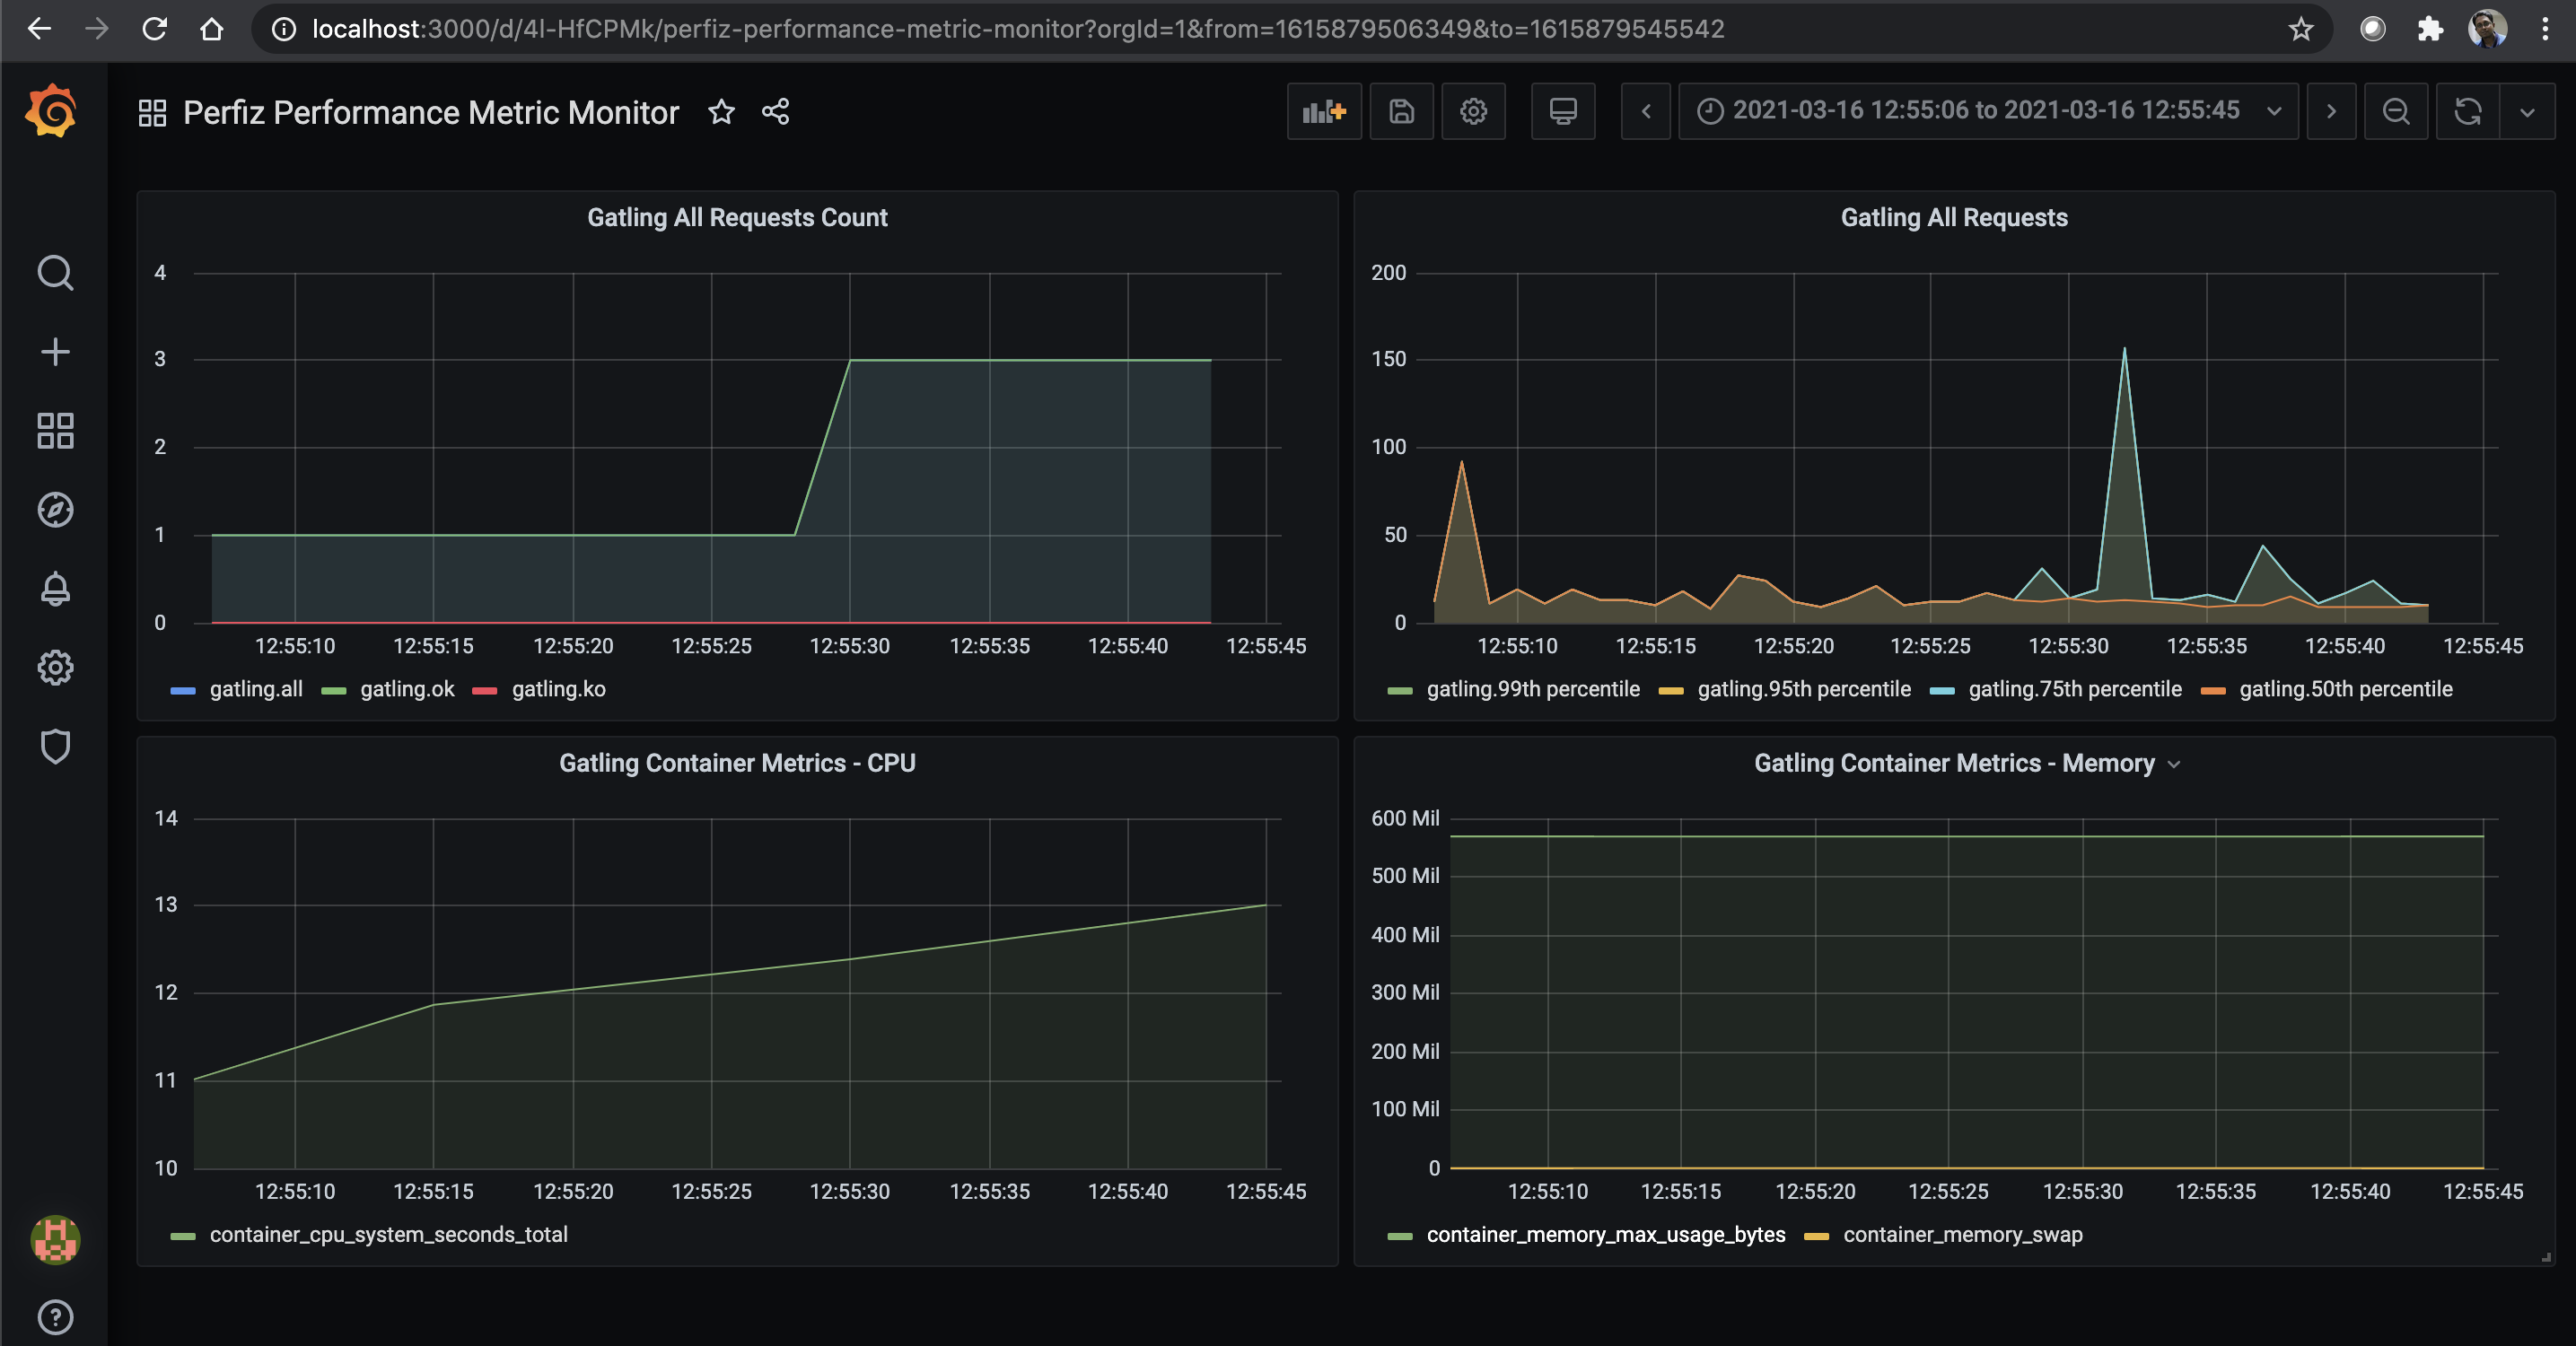2576x1346 pixels.
Task: Click the 150 latency peak in Gatling All Requests
Action: point(2124,349)
